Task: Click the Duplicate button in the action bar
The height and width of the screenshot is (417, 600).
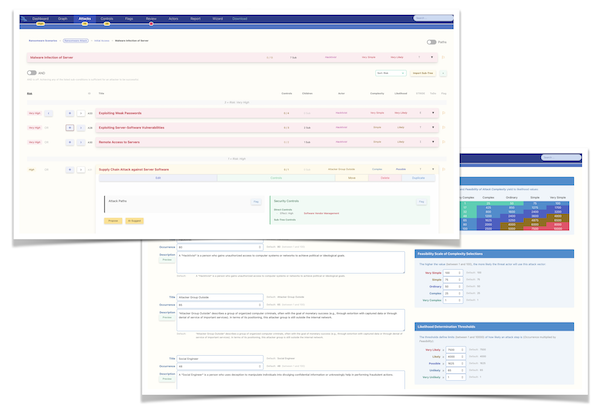Action: point(418,178)
